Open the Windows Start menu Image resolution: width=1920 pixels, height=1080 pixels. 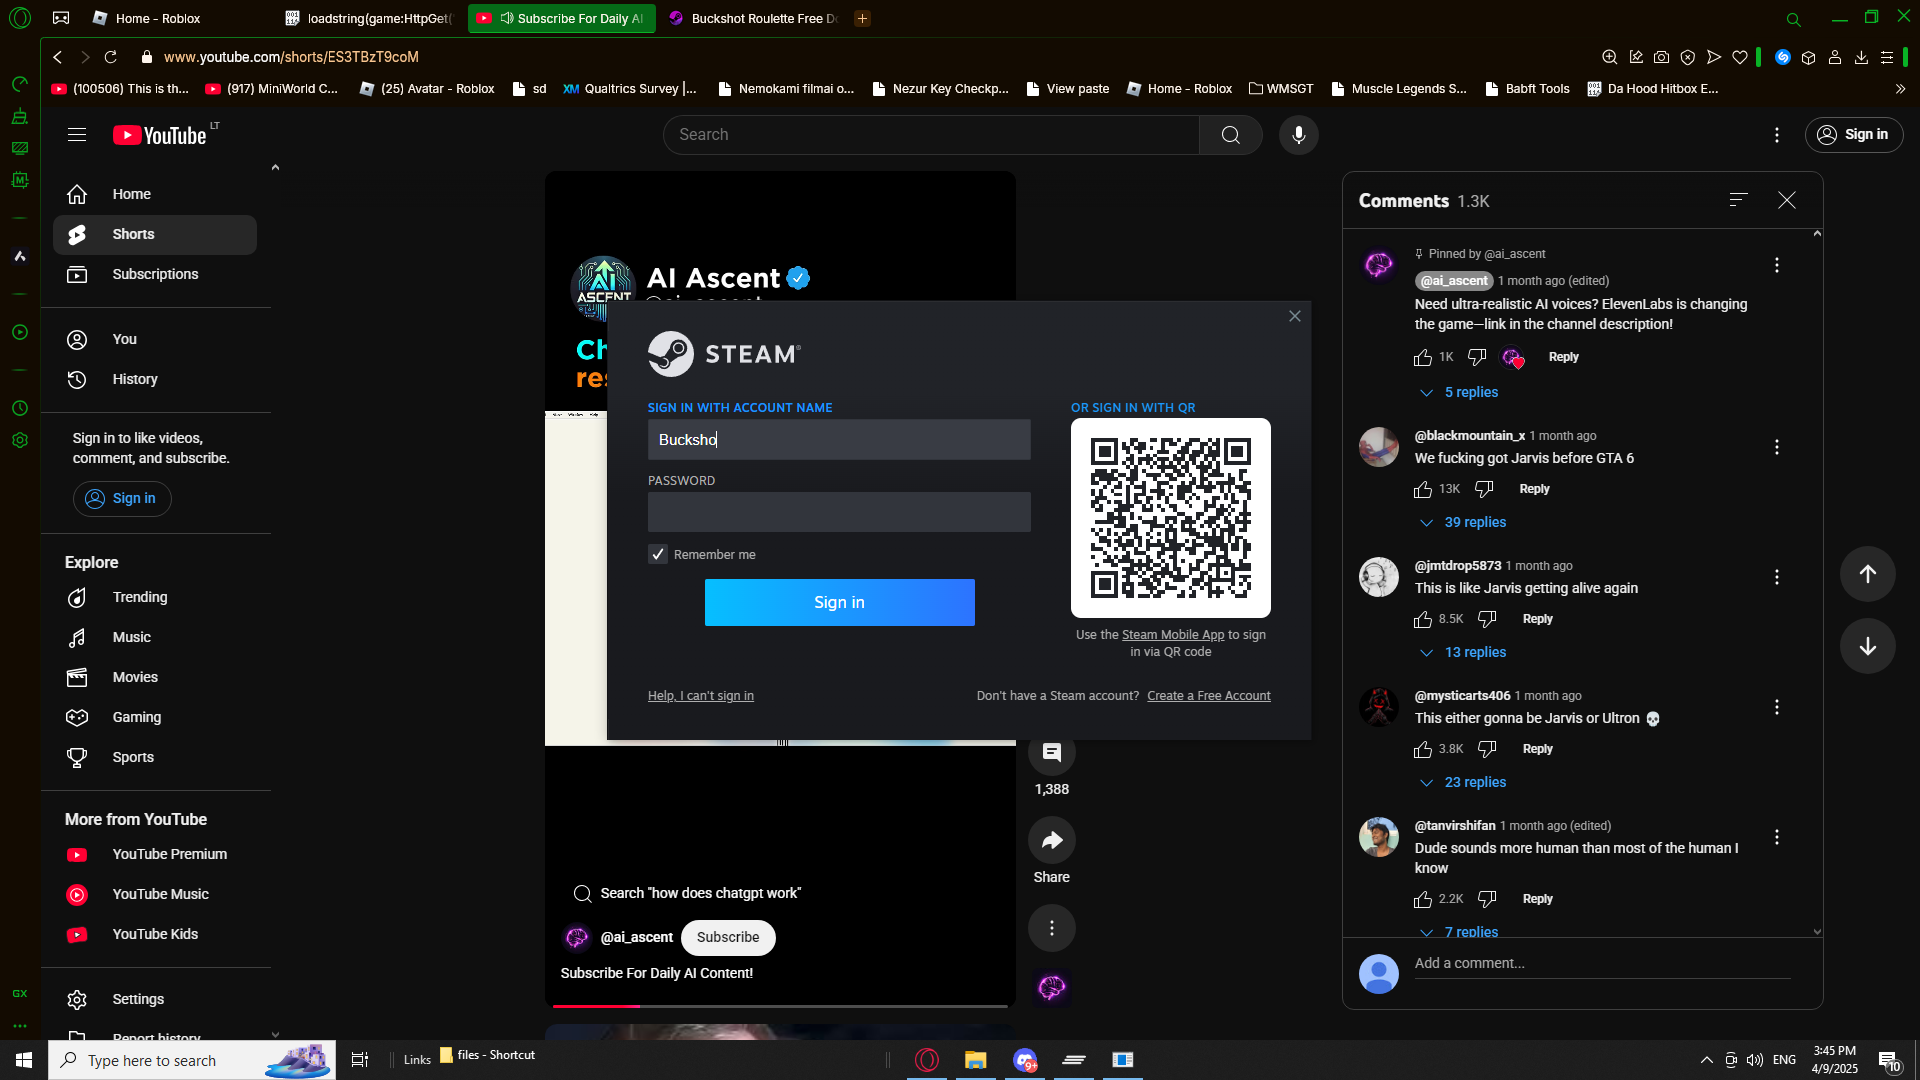coord(24,1060)
